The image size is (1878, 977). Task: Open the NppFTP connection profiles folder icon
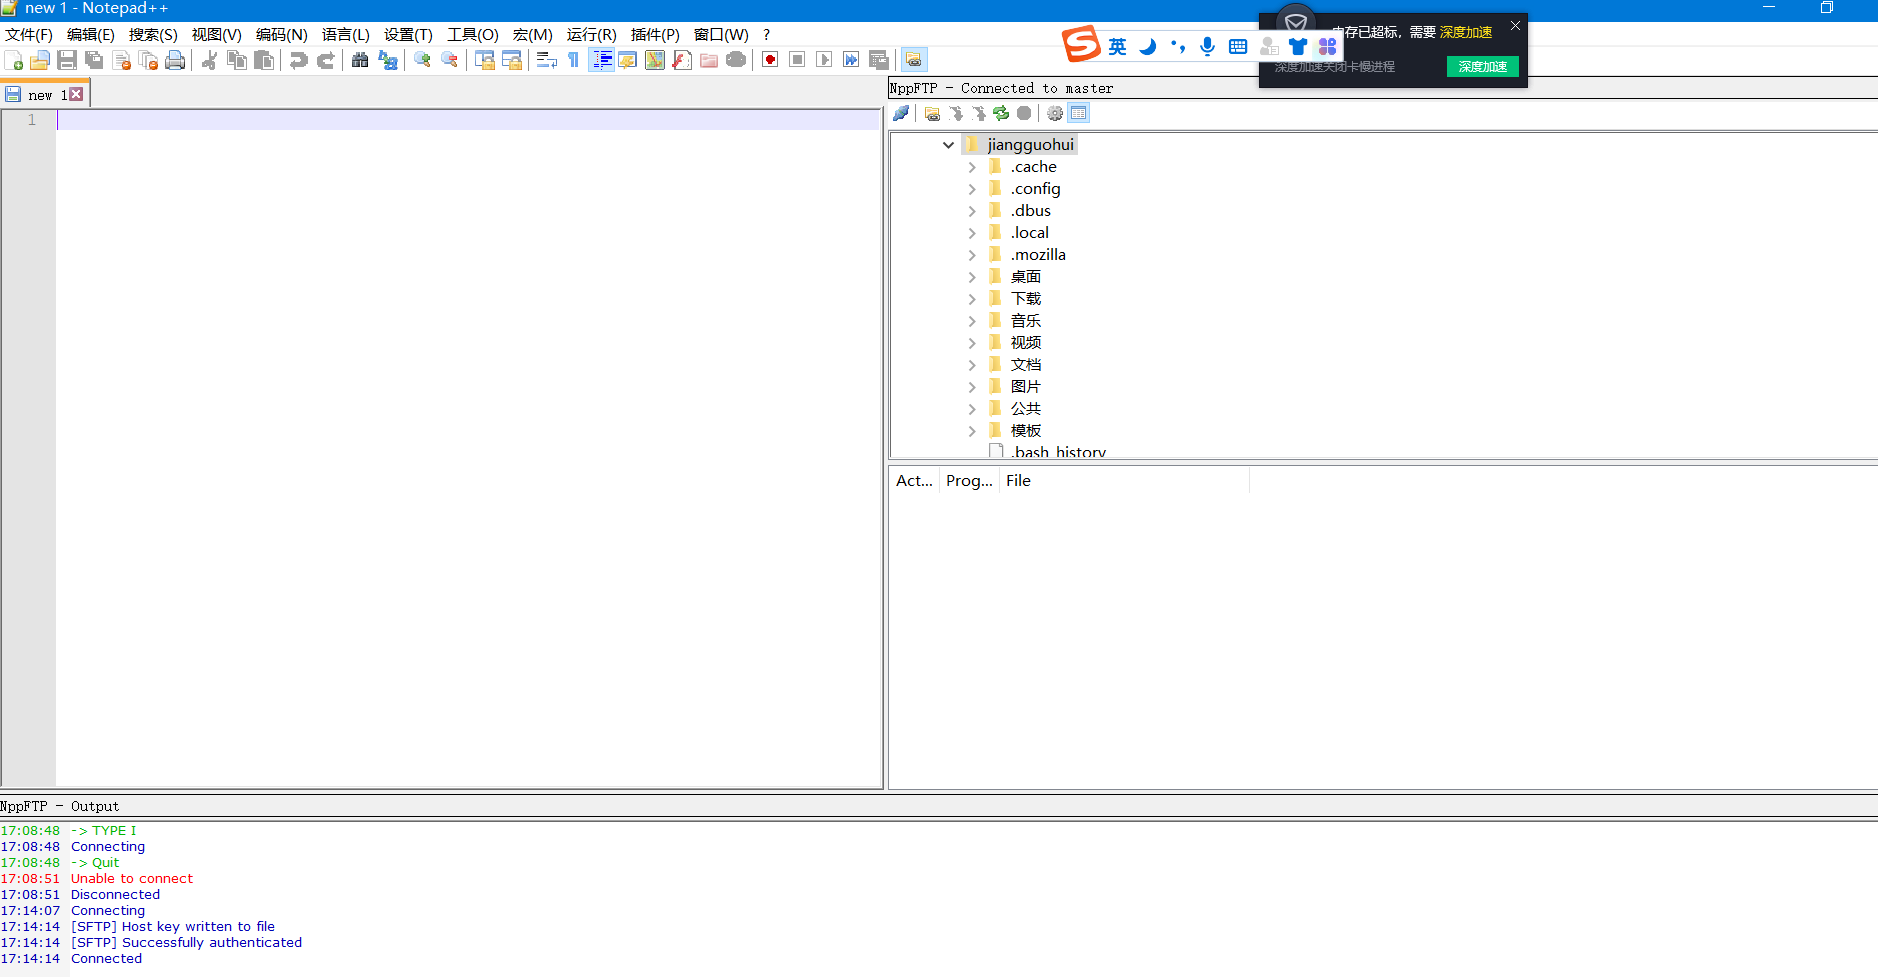932,113
